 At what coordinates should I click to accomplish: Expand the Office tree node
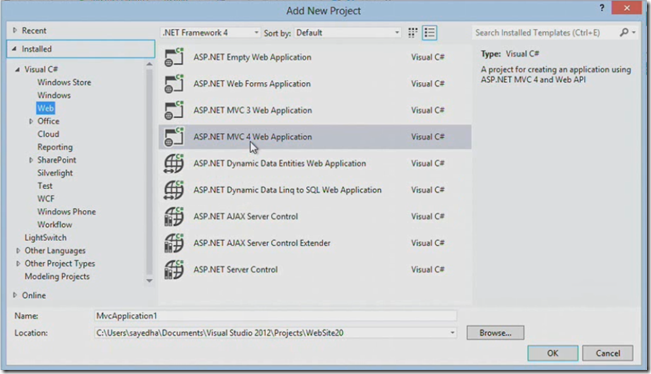pyautogui.click(x=31, y=121)
